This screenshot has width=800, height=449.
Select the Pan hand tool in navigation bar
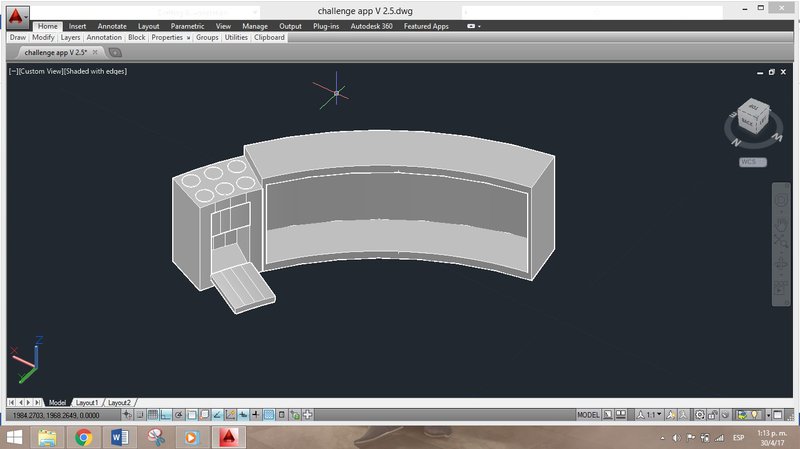(782, 221)
